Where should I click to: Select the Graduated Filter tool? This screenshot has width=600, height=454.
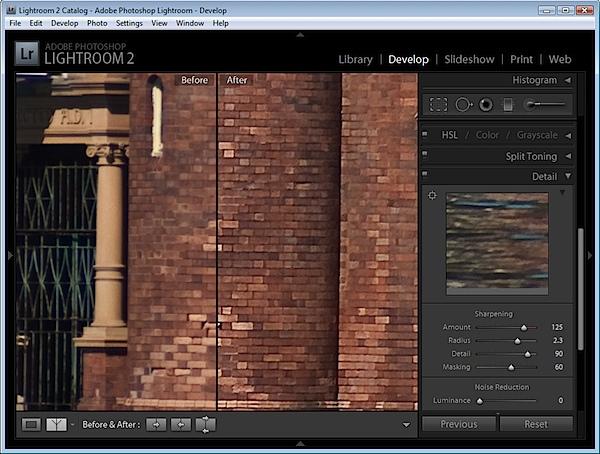point(508,105)
